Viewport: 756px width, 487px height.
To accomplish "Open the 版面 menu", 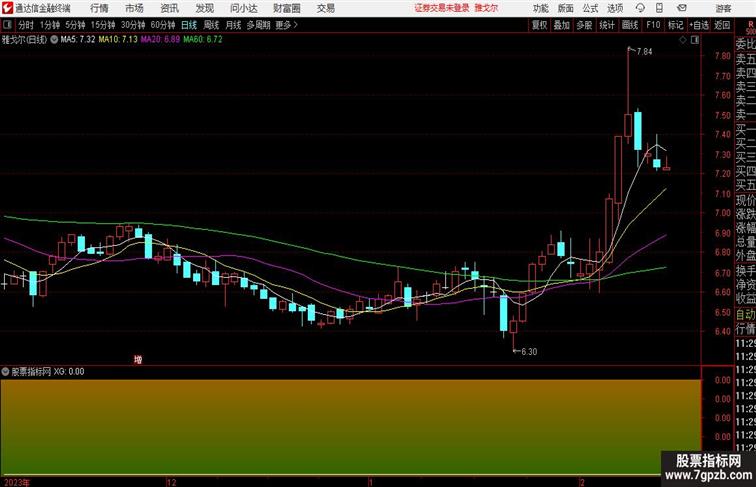I will tap(566, 9).
